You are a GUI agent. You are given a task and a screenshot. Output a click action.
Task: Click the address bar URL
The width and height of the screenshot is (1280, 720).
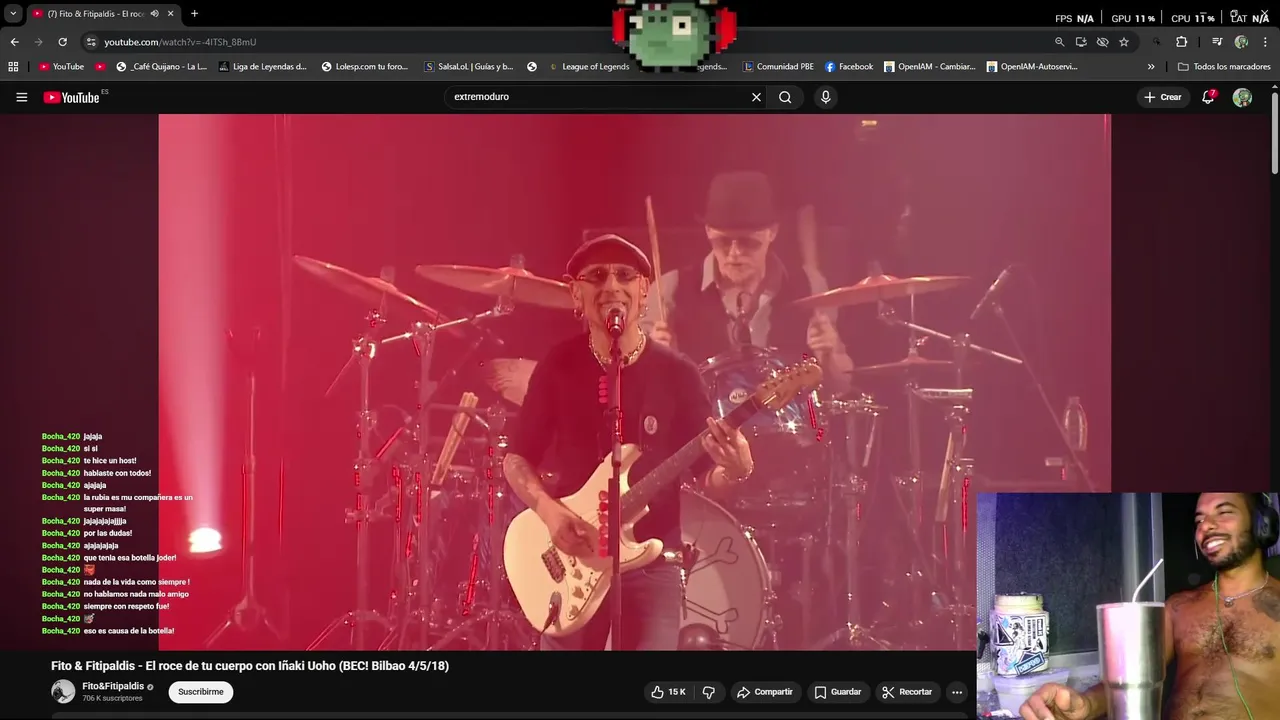180,42
